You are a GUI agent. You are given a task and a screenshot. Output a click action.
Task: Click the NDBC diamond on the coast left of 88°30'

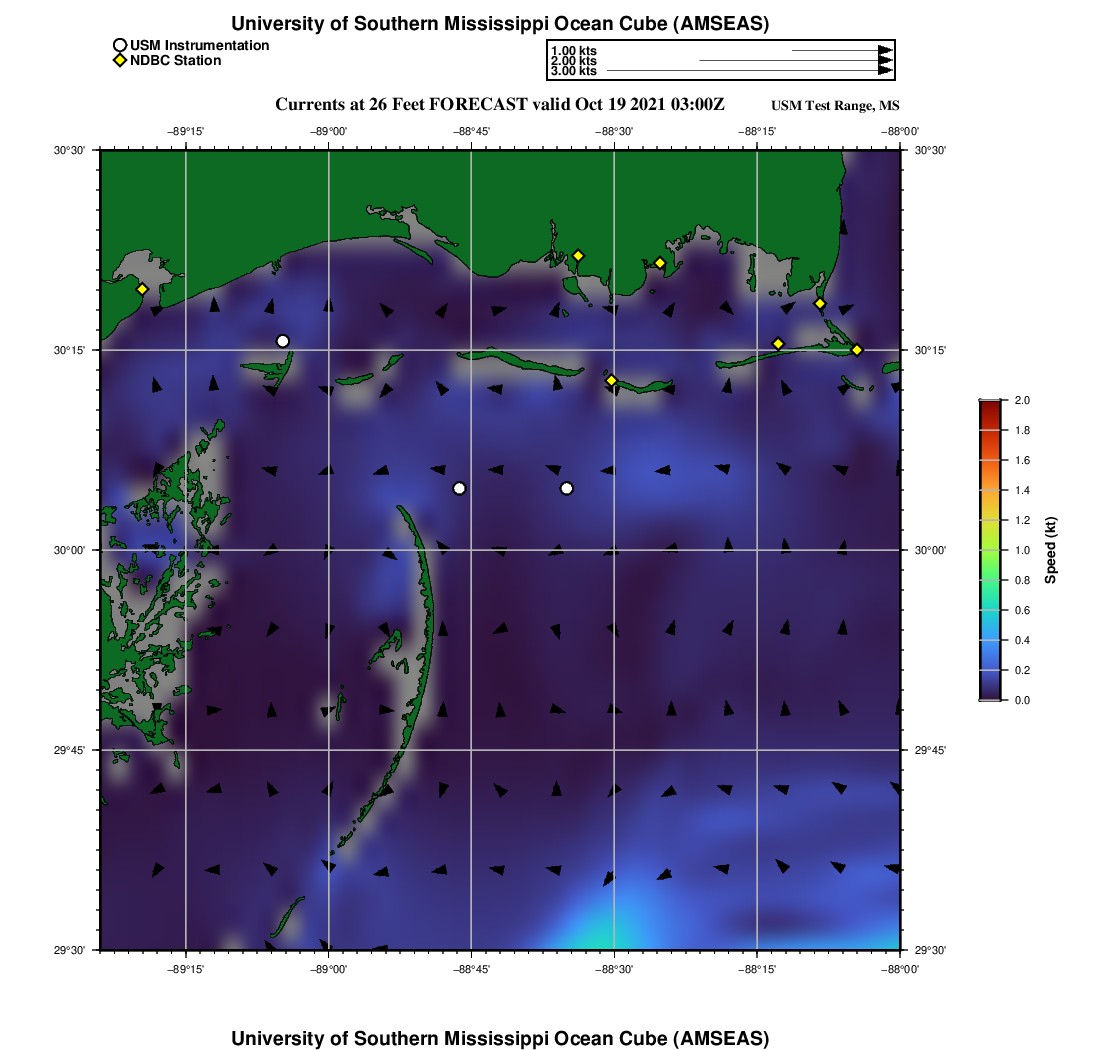(578, 255)
